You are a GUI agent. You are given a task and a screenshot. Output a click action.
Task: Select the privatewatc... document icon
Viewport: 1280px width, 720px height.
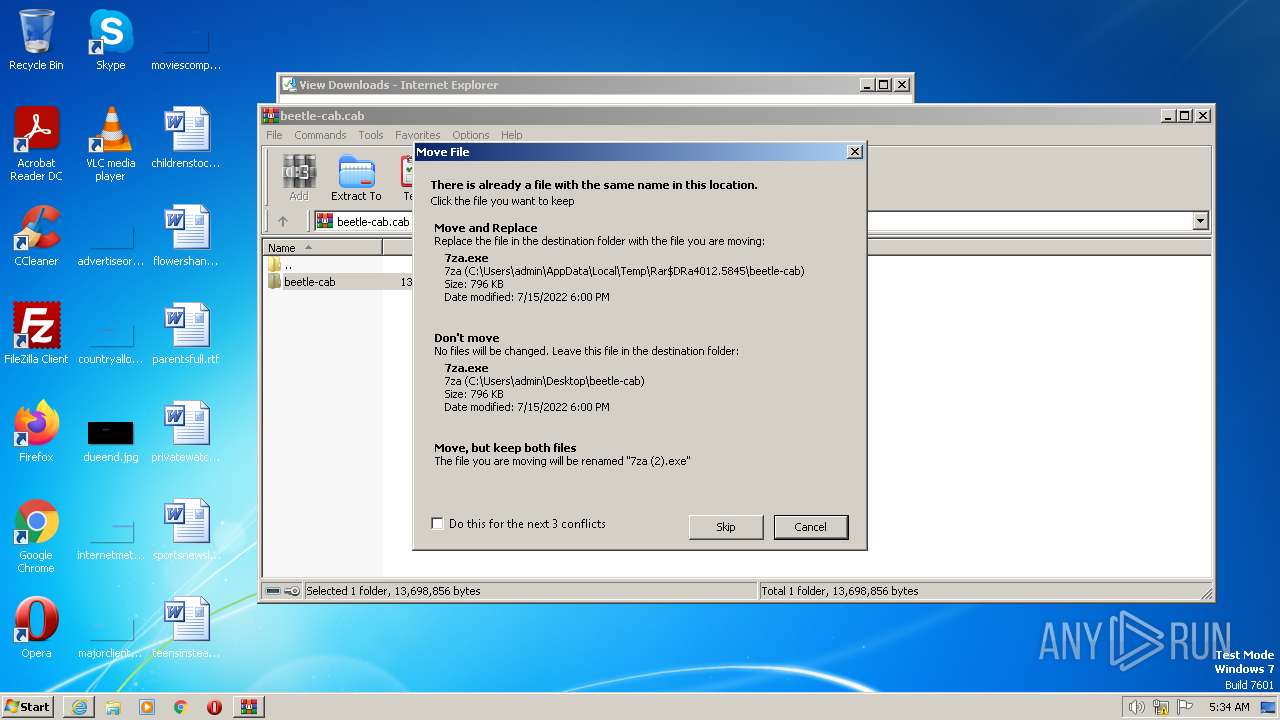(x=186, y=432)
